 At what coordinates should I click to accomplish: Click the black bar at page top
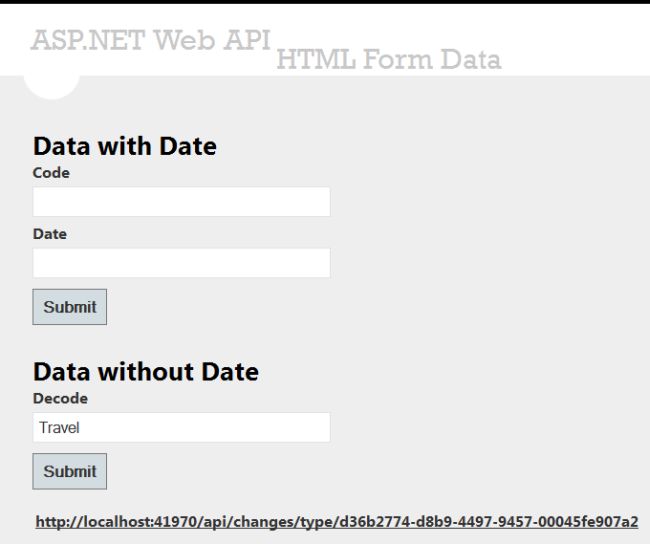click(325, 2)
